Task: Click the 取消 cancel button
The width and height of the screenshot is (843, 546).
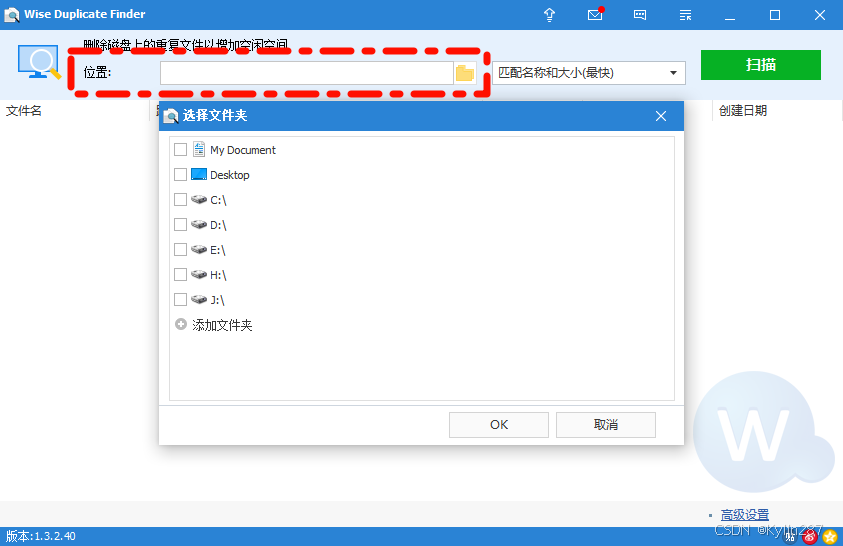Action: tap(606, 425)
